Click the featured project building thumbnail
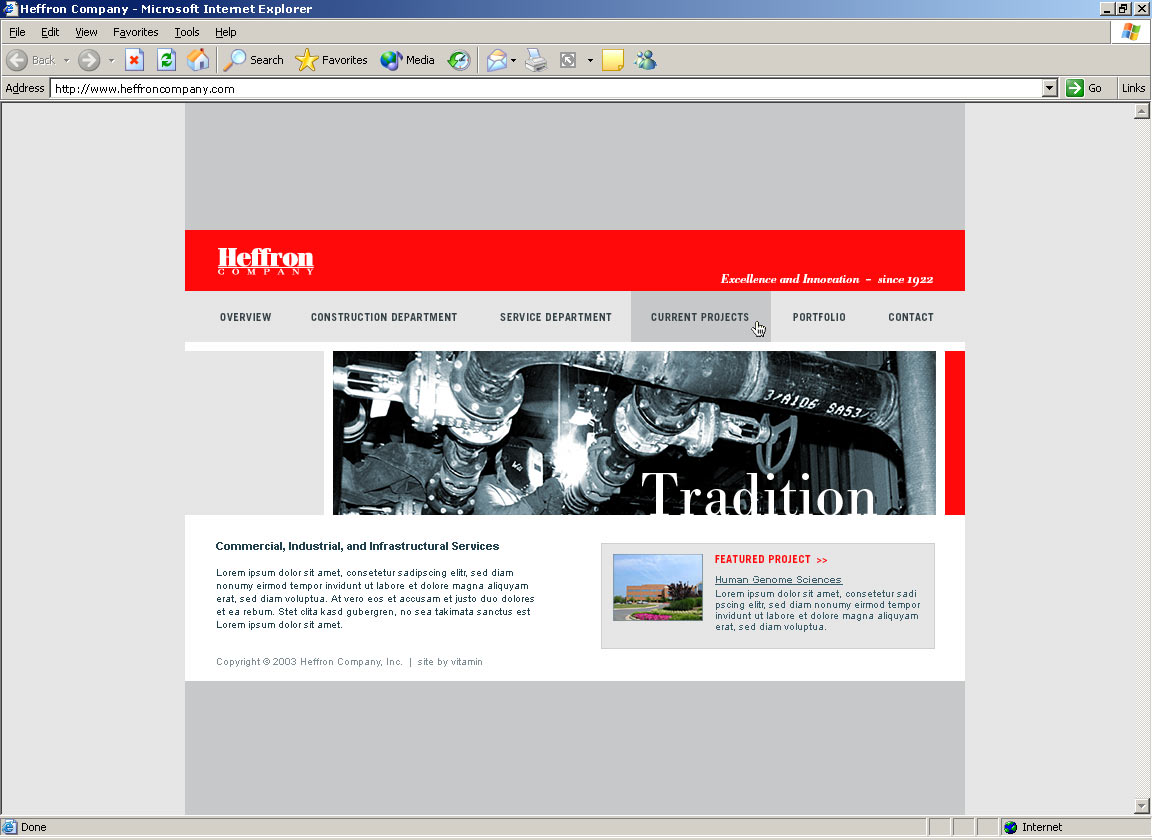1152x840 pixels. coord(657,587)
